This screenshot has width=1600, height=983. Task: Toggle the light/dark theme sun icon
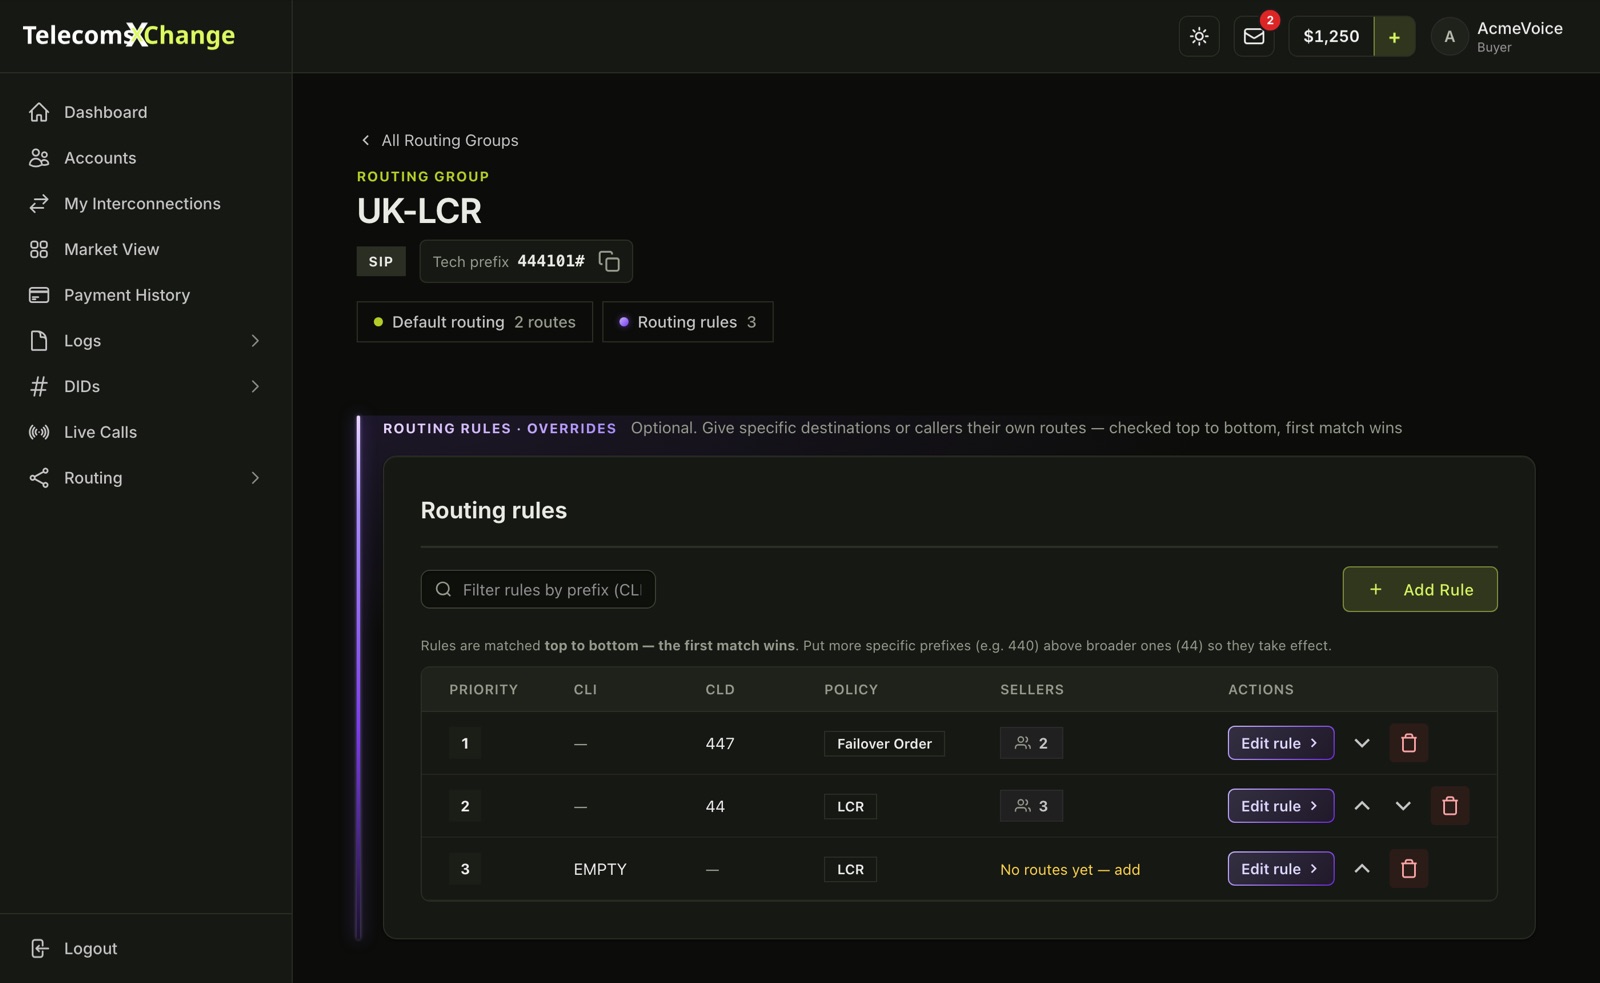(x=1199, y=37)
